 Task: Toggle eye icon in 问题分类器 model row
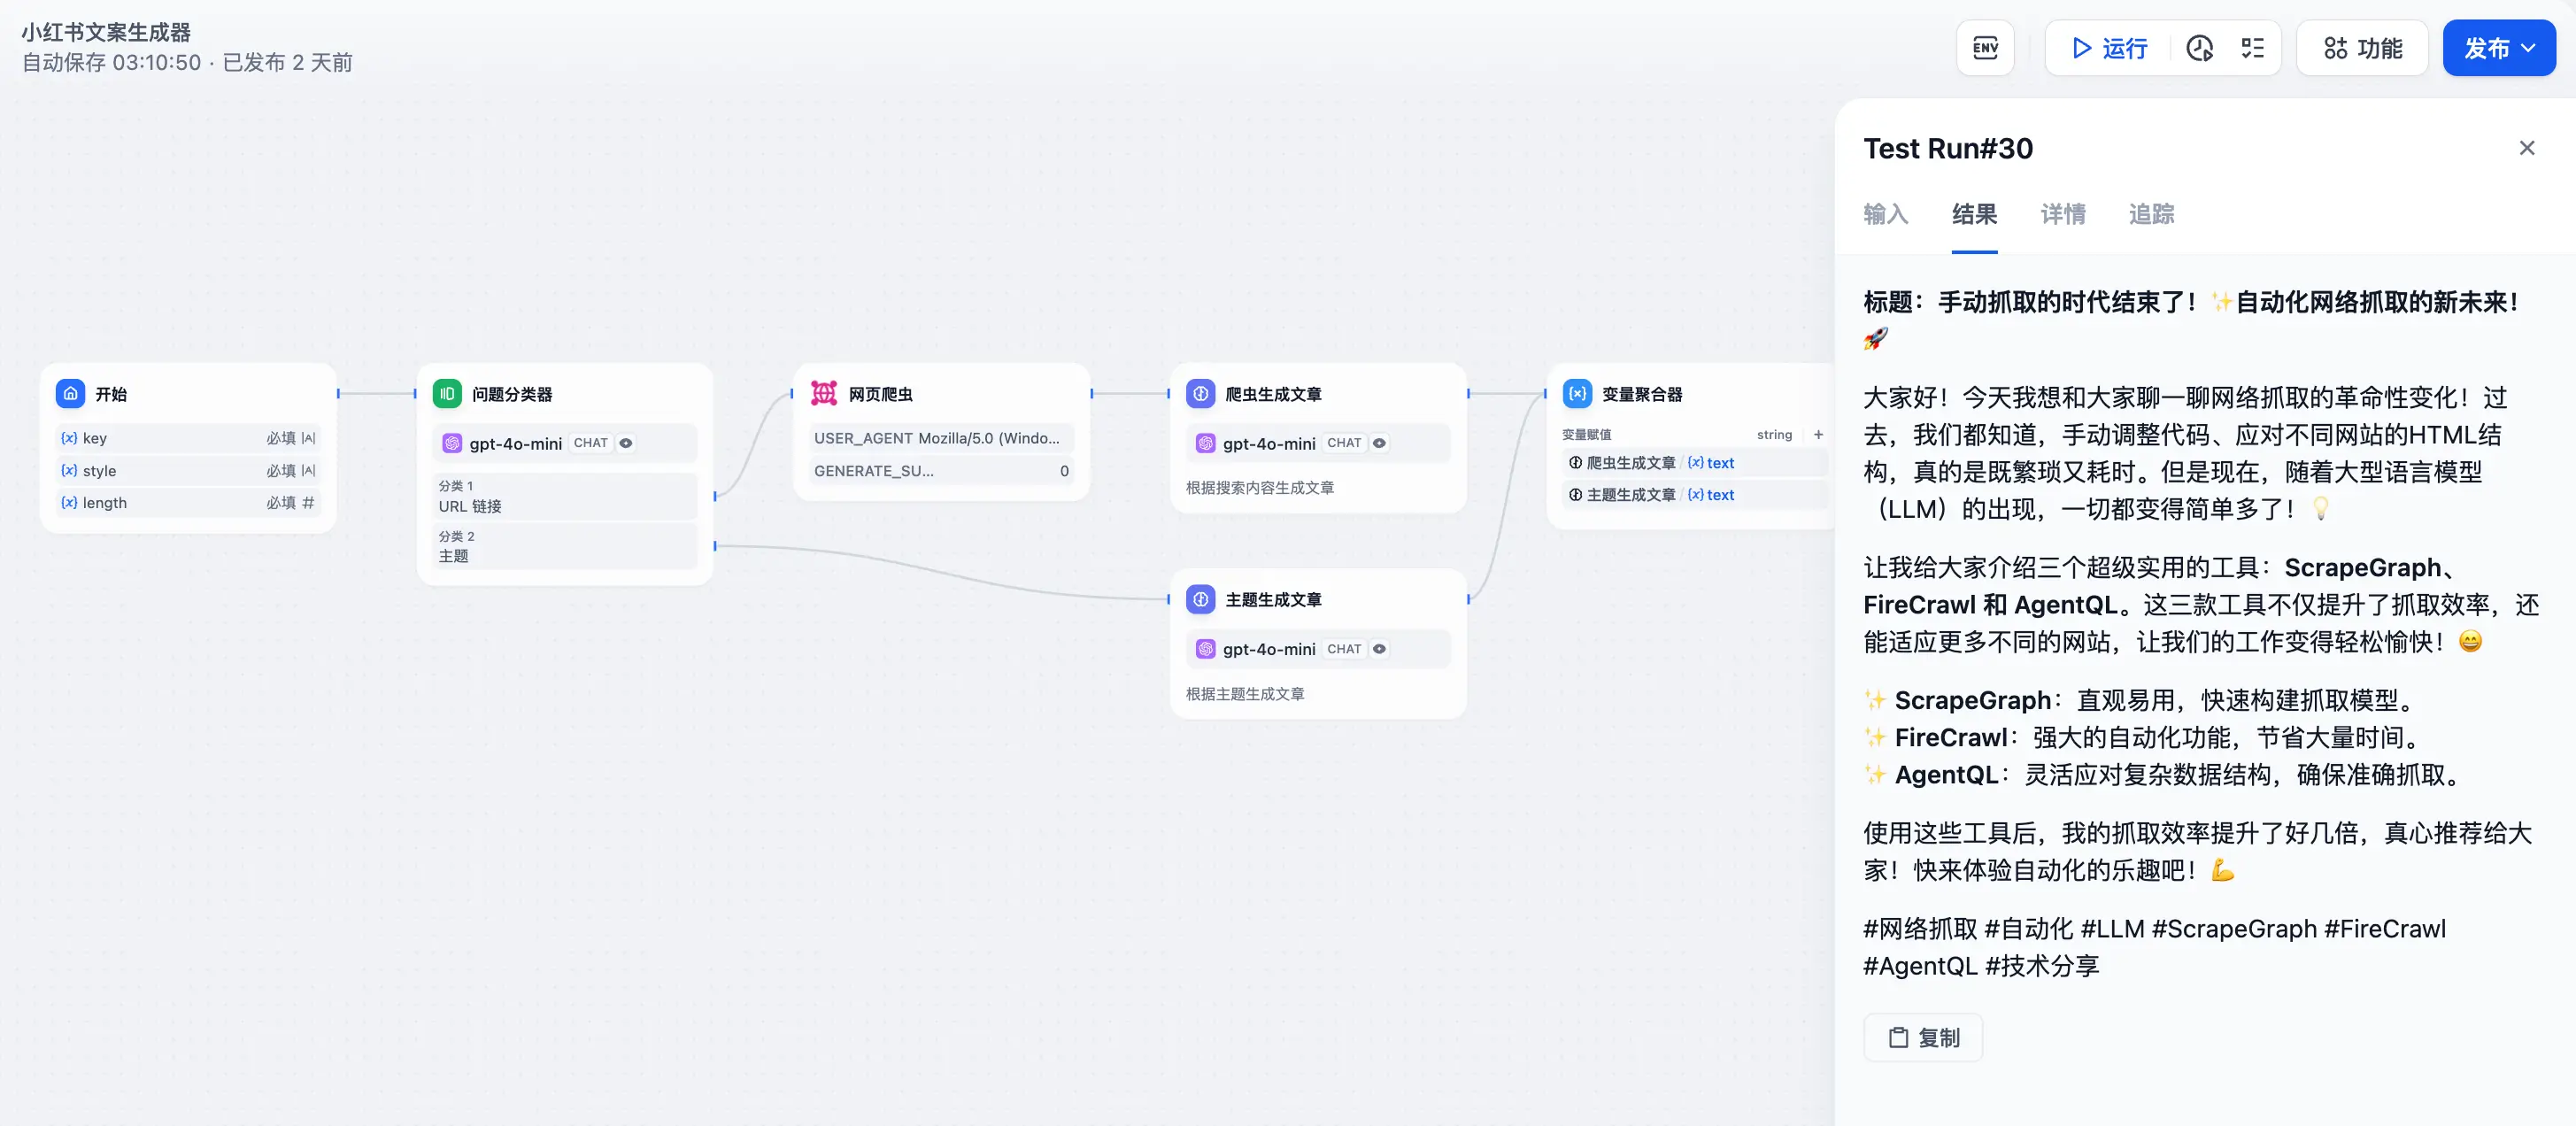[x=626, y=443]
